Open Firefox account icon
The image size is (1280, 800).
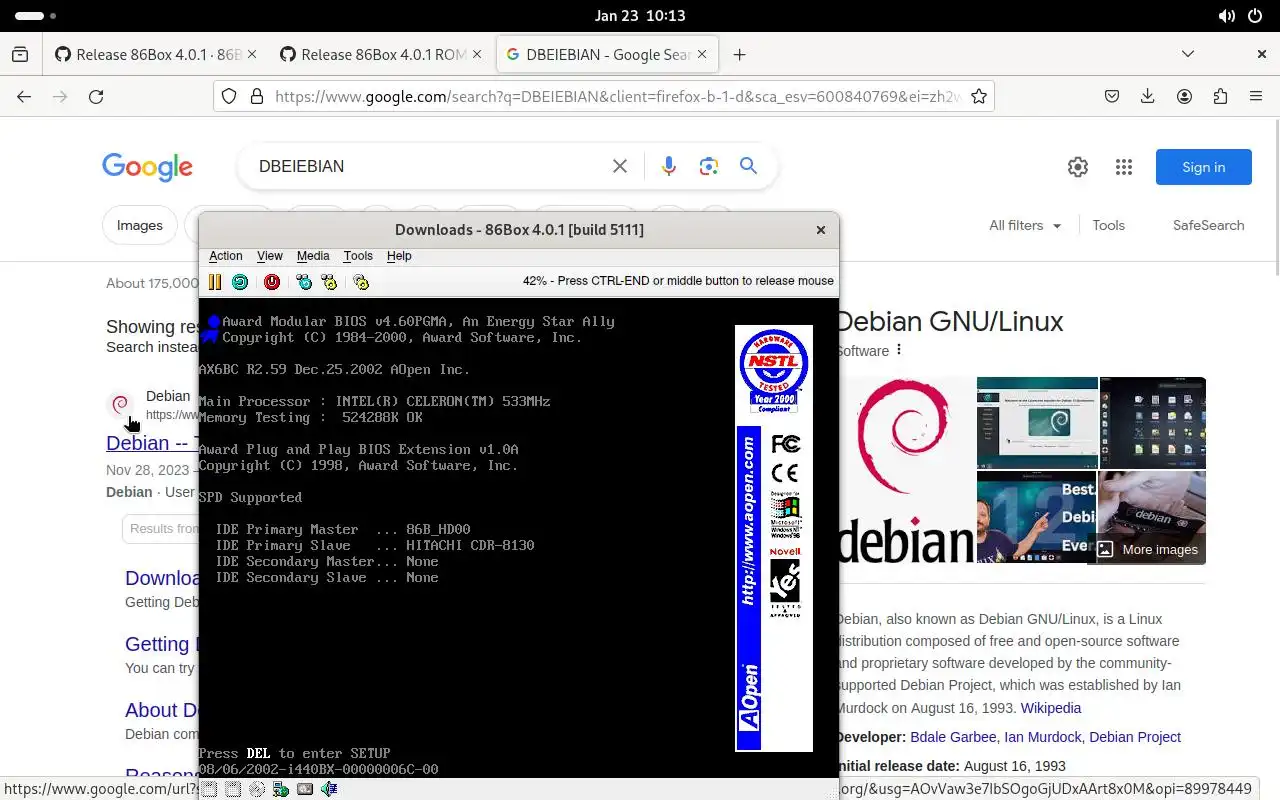click(x=1184, y=97)
